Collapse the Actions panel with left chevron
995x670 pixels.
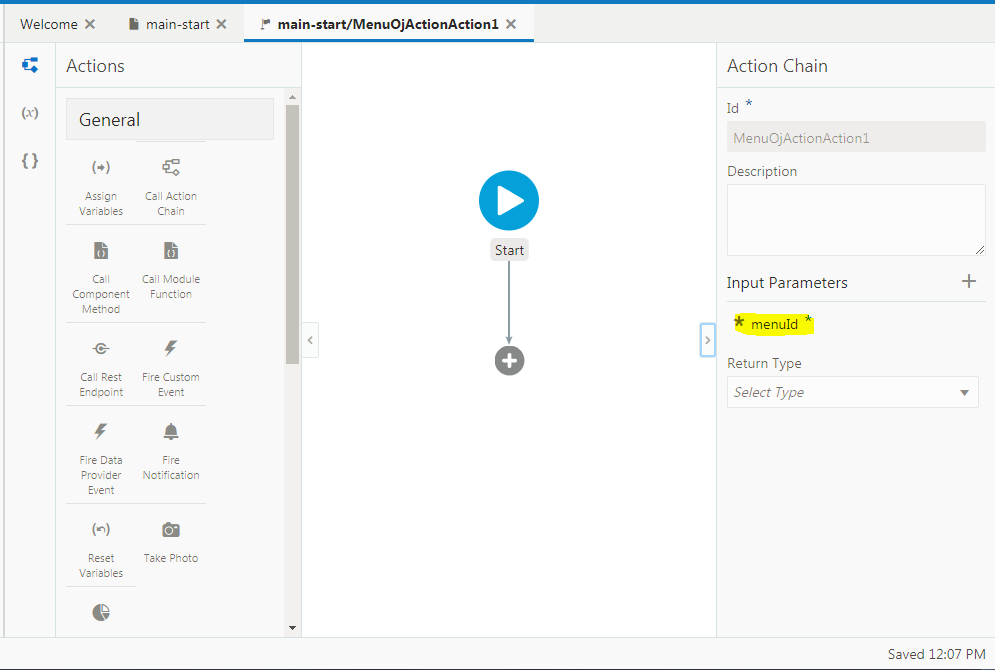[x=310, y=340]
